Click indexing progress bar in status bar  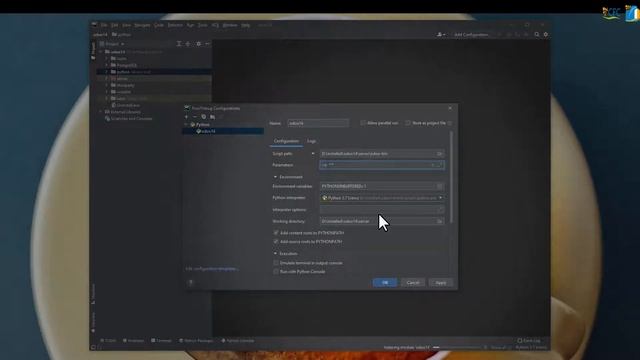click(457, 347)
